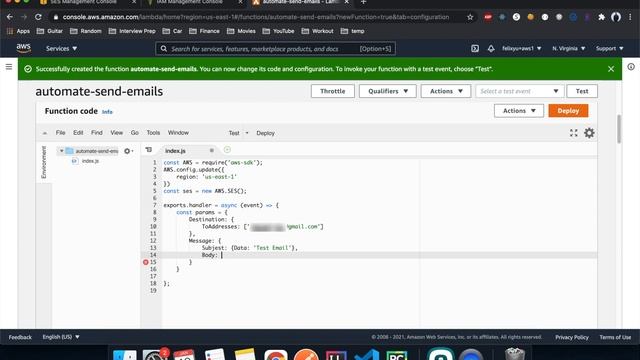This screenshot has width=640, height=360.
Task: Open the Terms of Use link
Action: 615,337
